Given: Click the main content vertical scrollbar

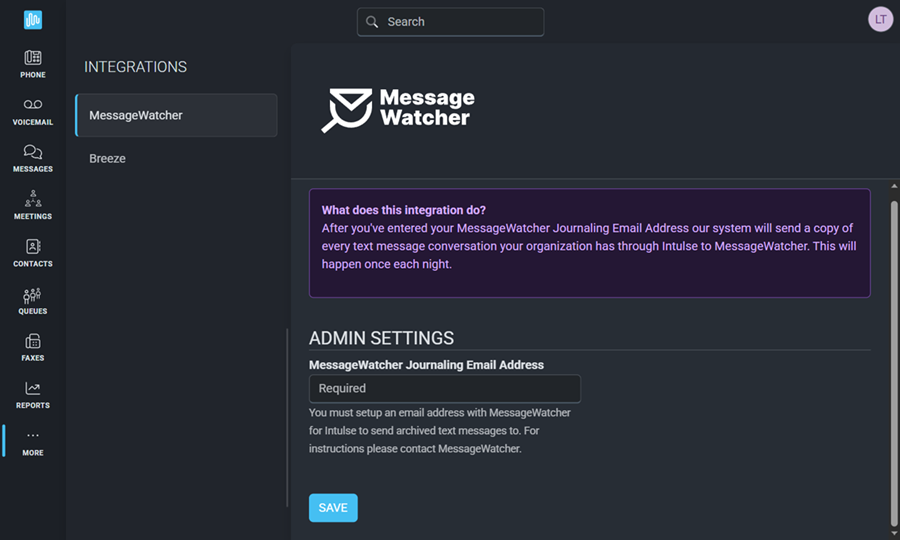Looking at the screenshot, I should coord(893,360).
